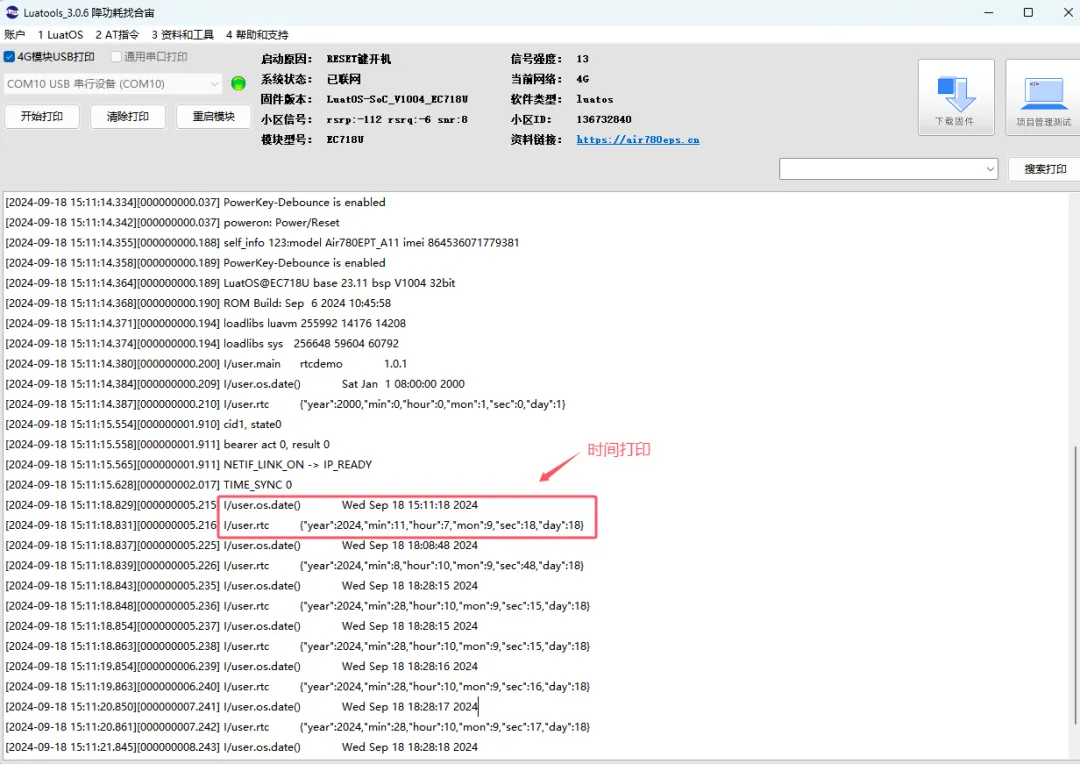Viewport: 1080px width, 764px height.
Task: Click the software type value luatos
Action: coord(595,99)
